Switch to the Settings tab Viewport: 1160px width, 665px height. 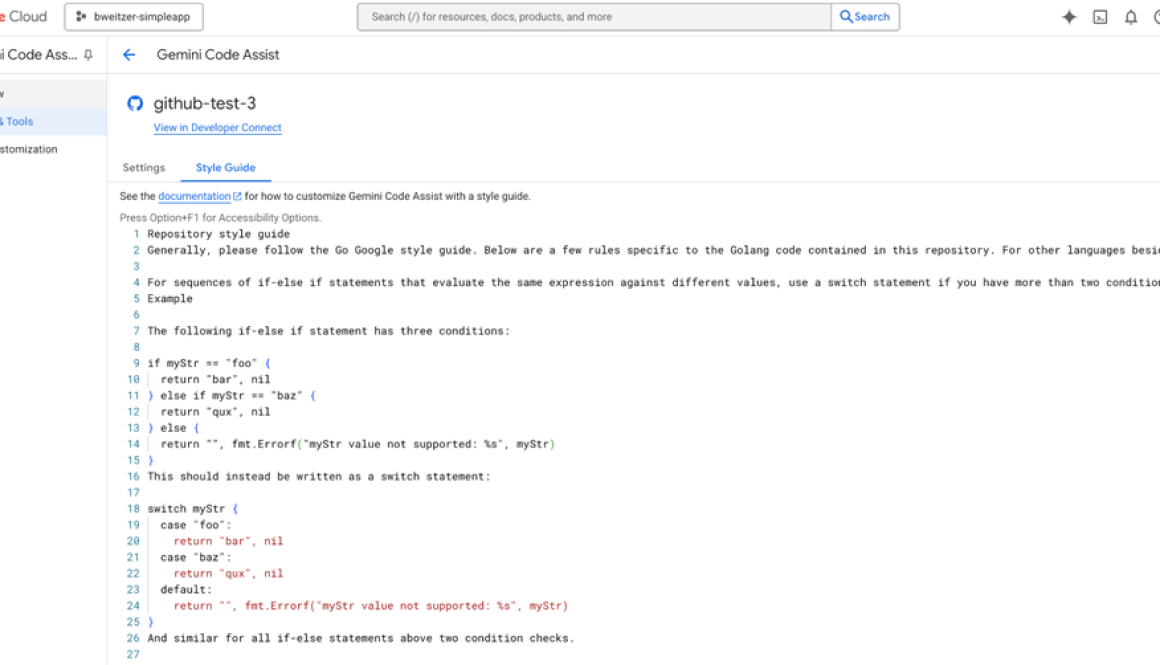tap(144, 168)
